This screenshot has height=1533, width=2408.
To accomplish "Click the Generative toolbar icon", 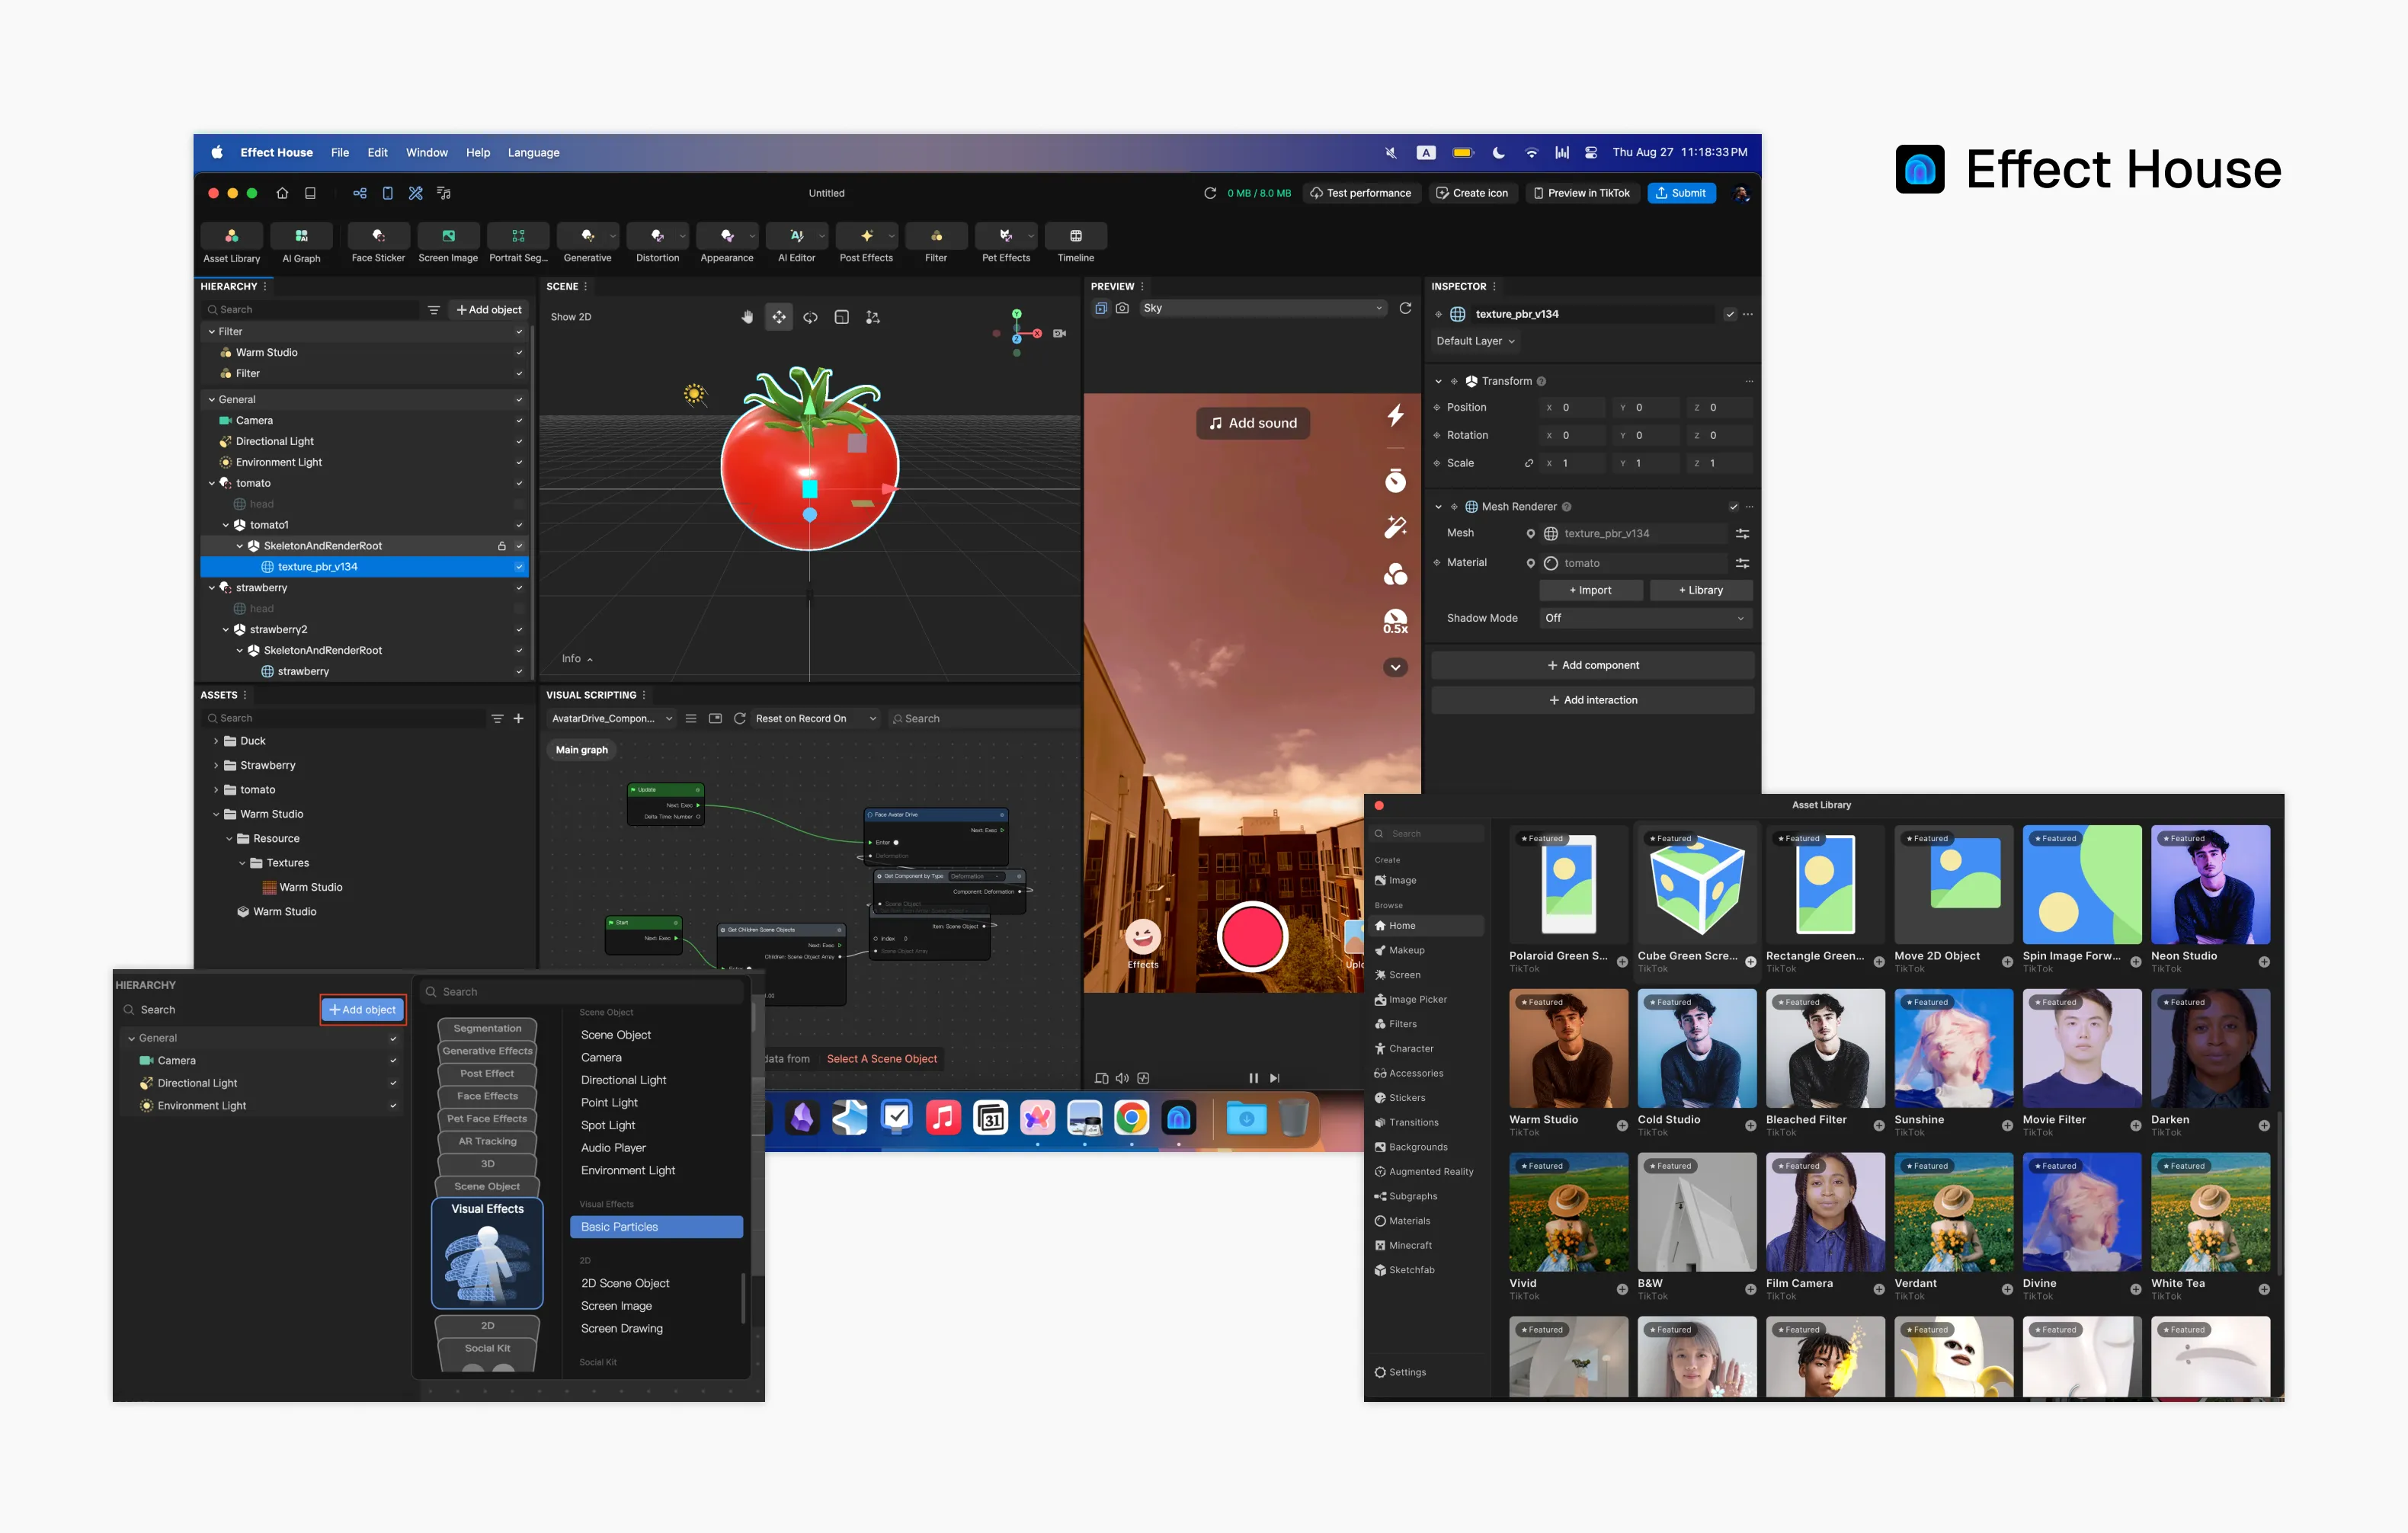I will click(587, 236).
